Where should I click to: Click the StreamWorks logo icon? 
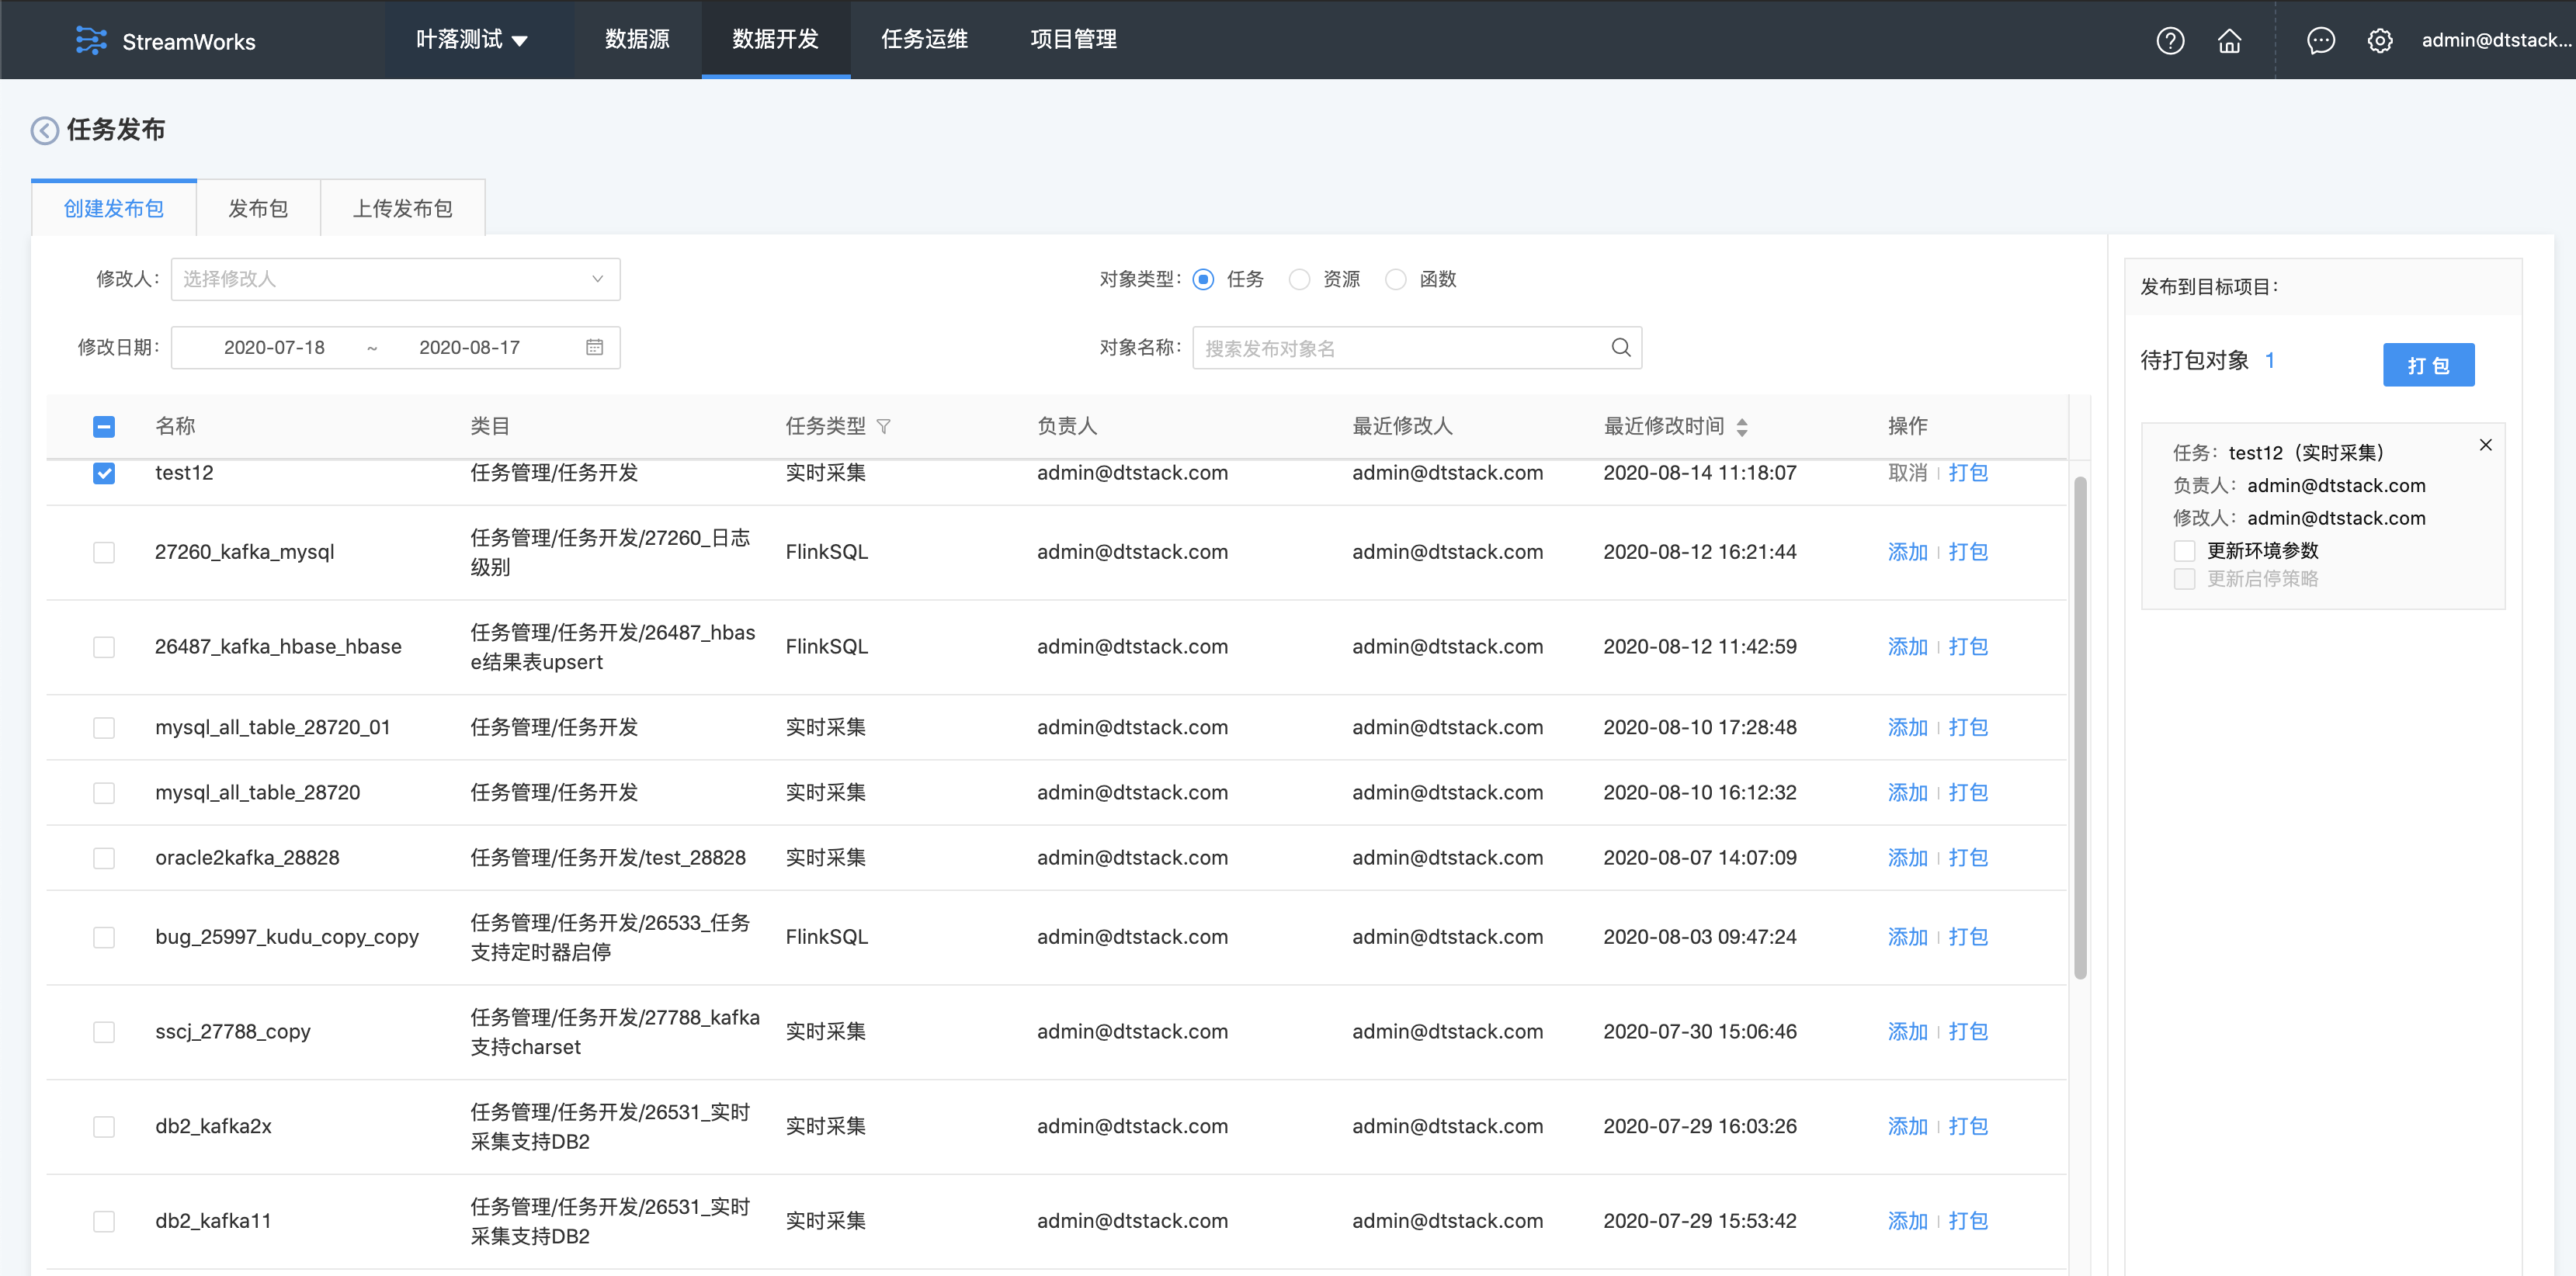point(91,40)
